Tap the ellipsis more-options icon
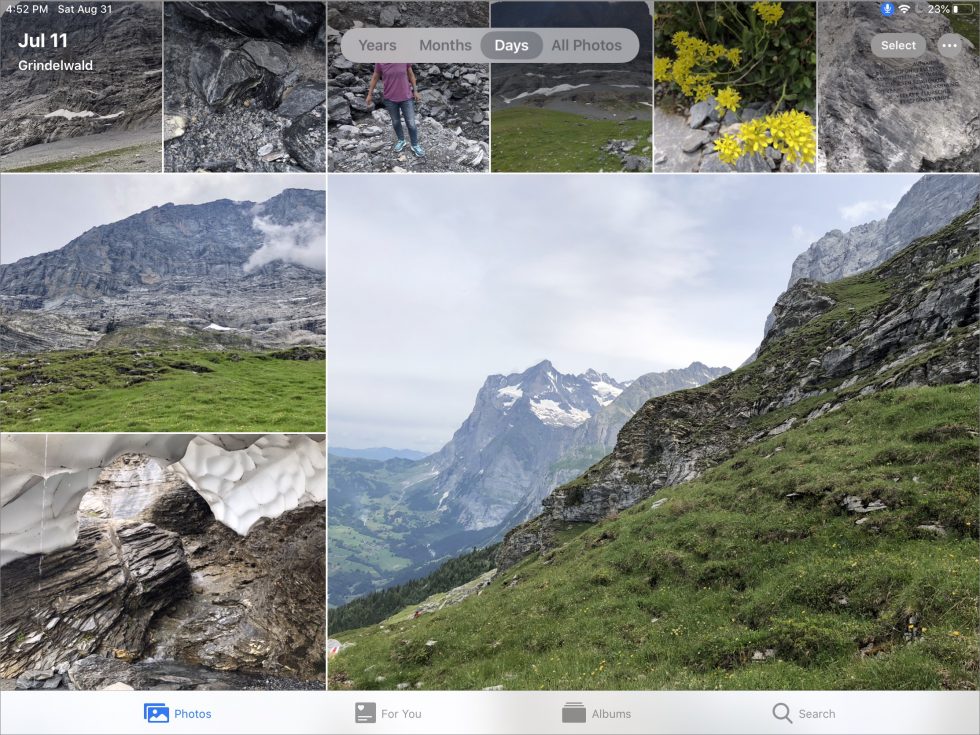 pyautogui.click(x=949, y=45)
